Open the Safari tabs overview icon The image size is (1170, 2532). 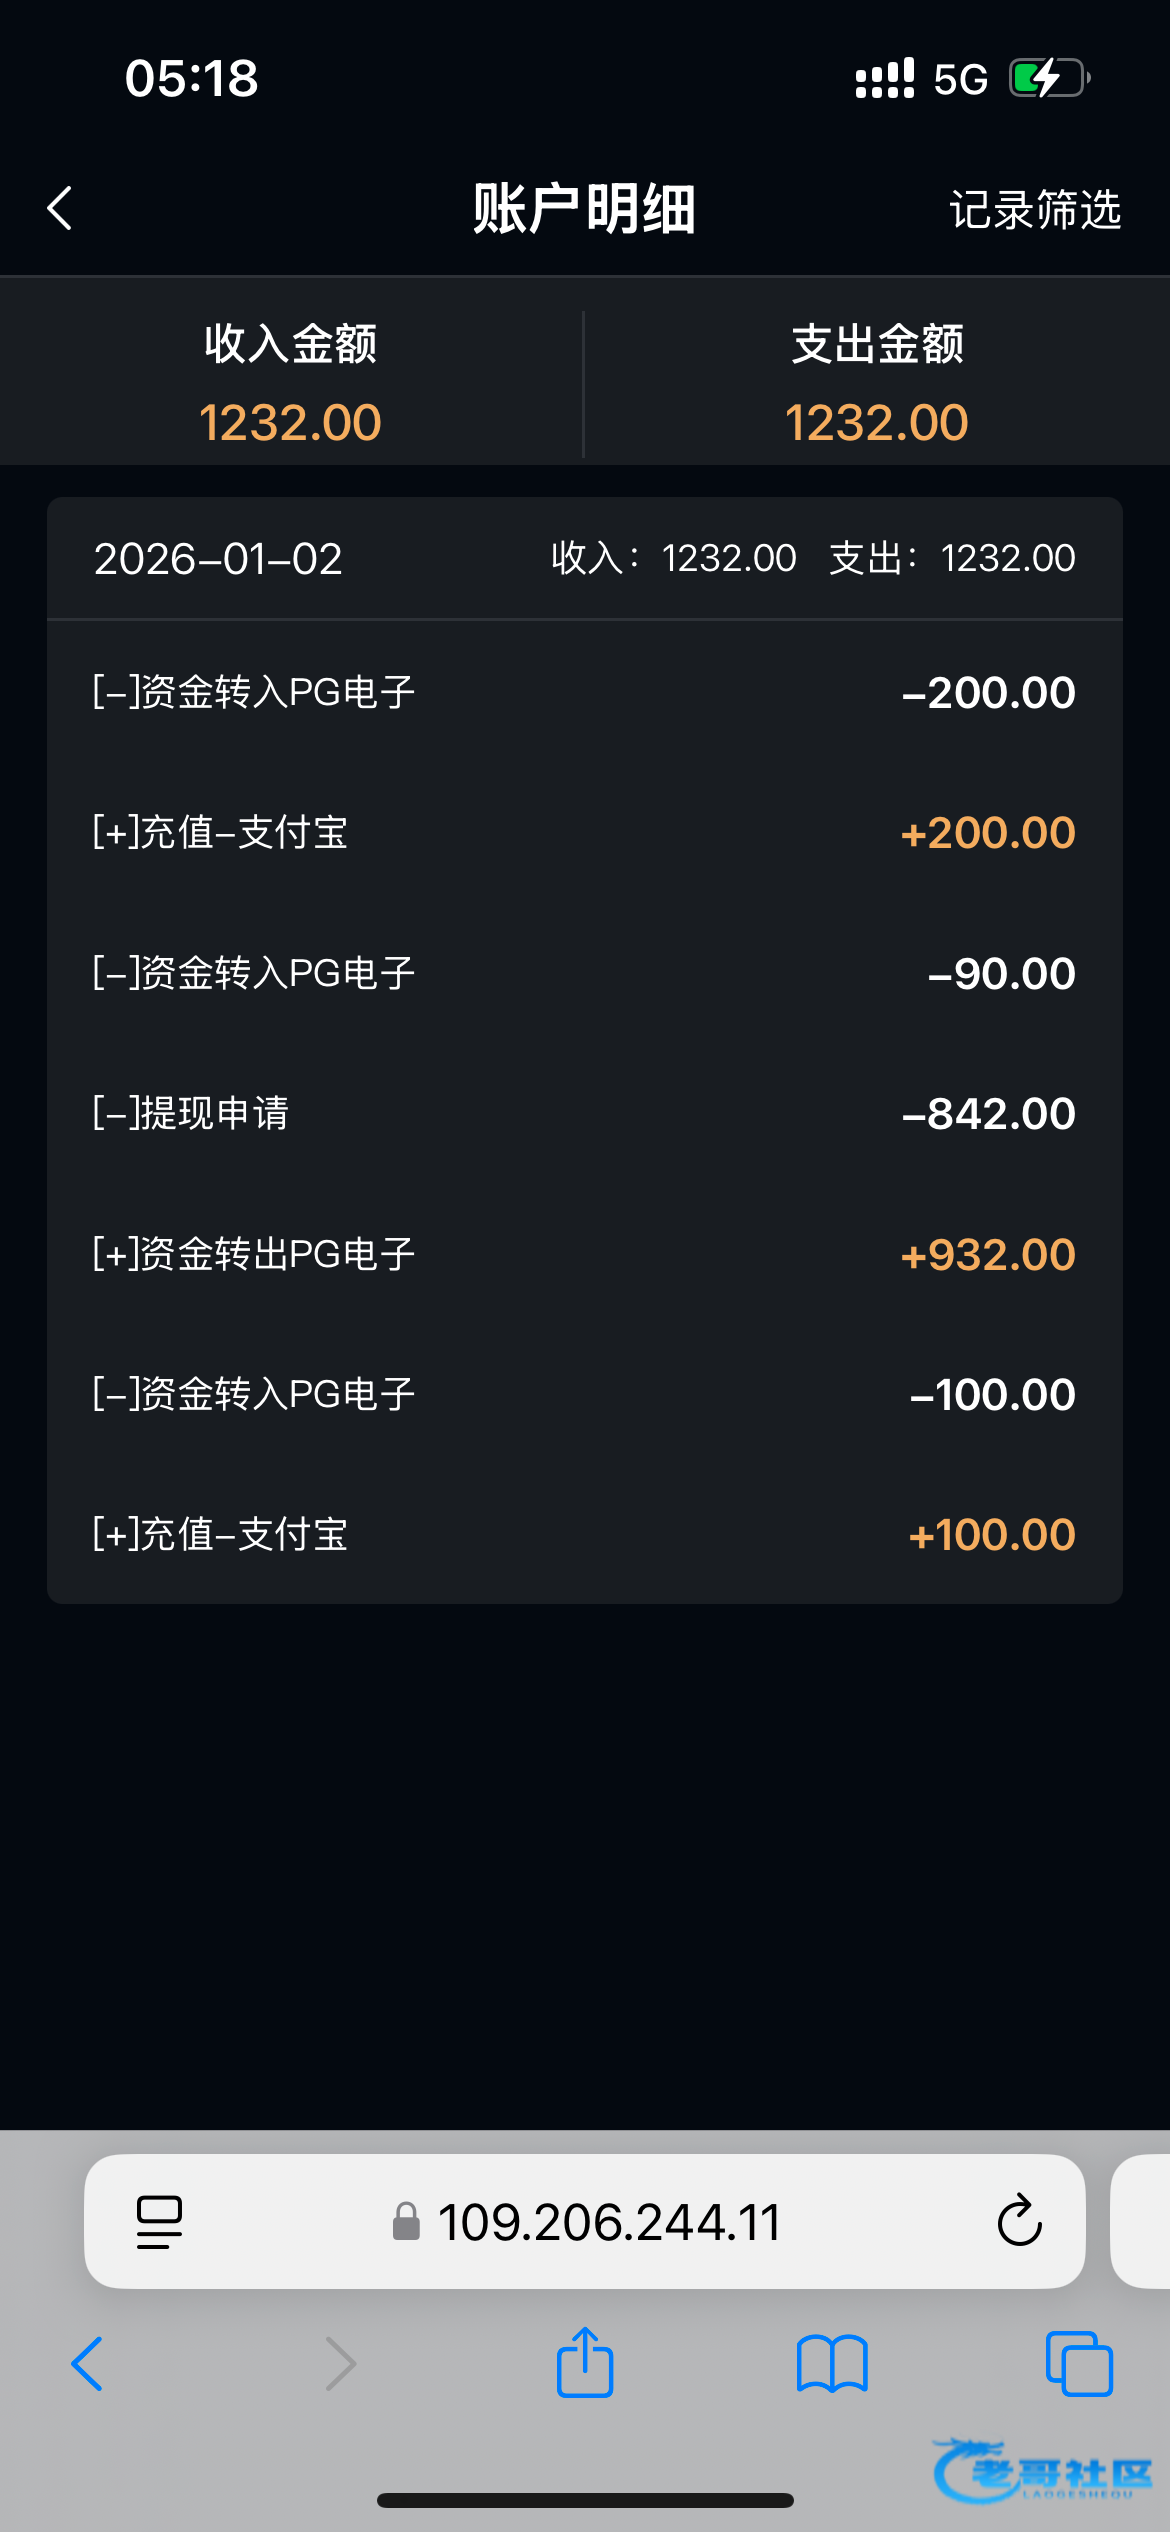point(1079,2364)
